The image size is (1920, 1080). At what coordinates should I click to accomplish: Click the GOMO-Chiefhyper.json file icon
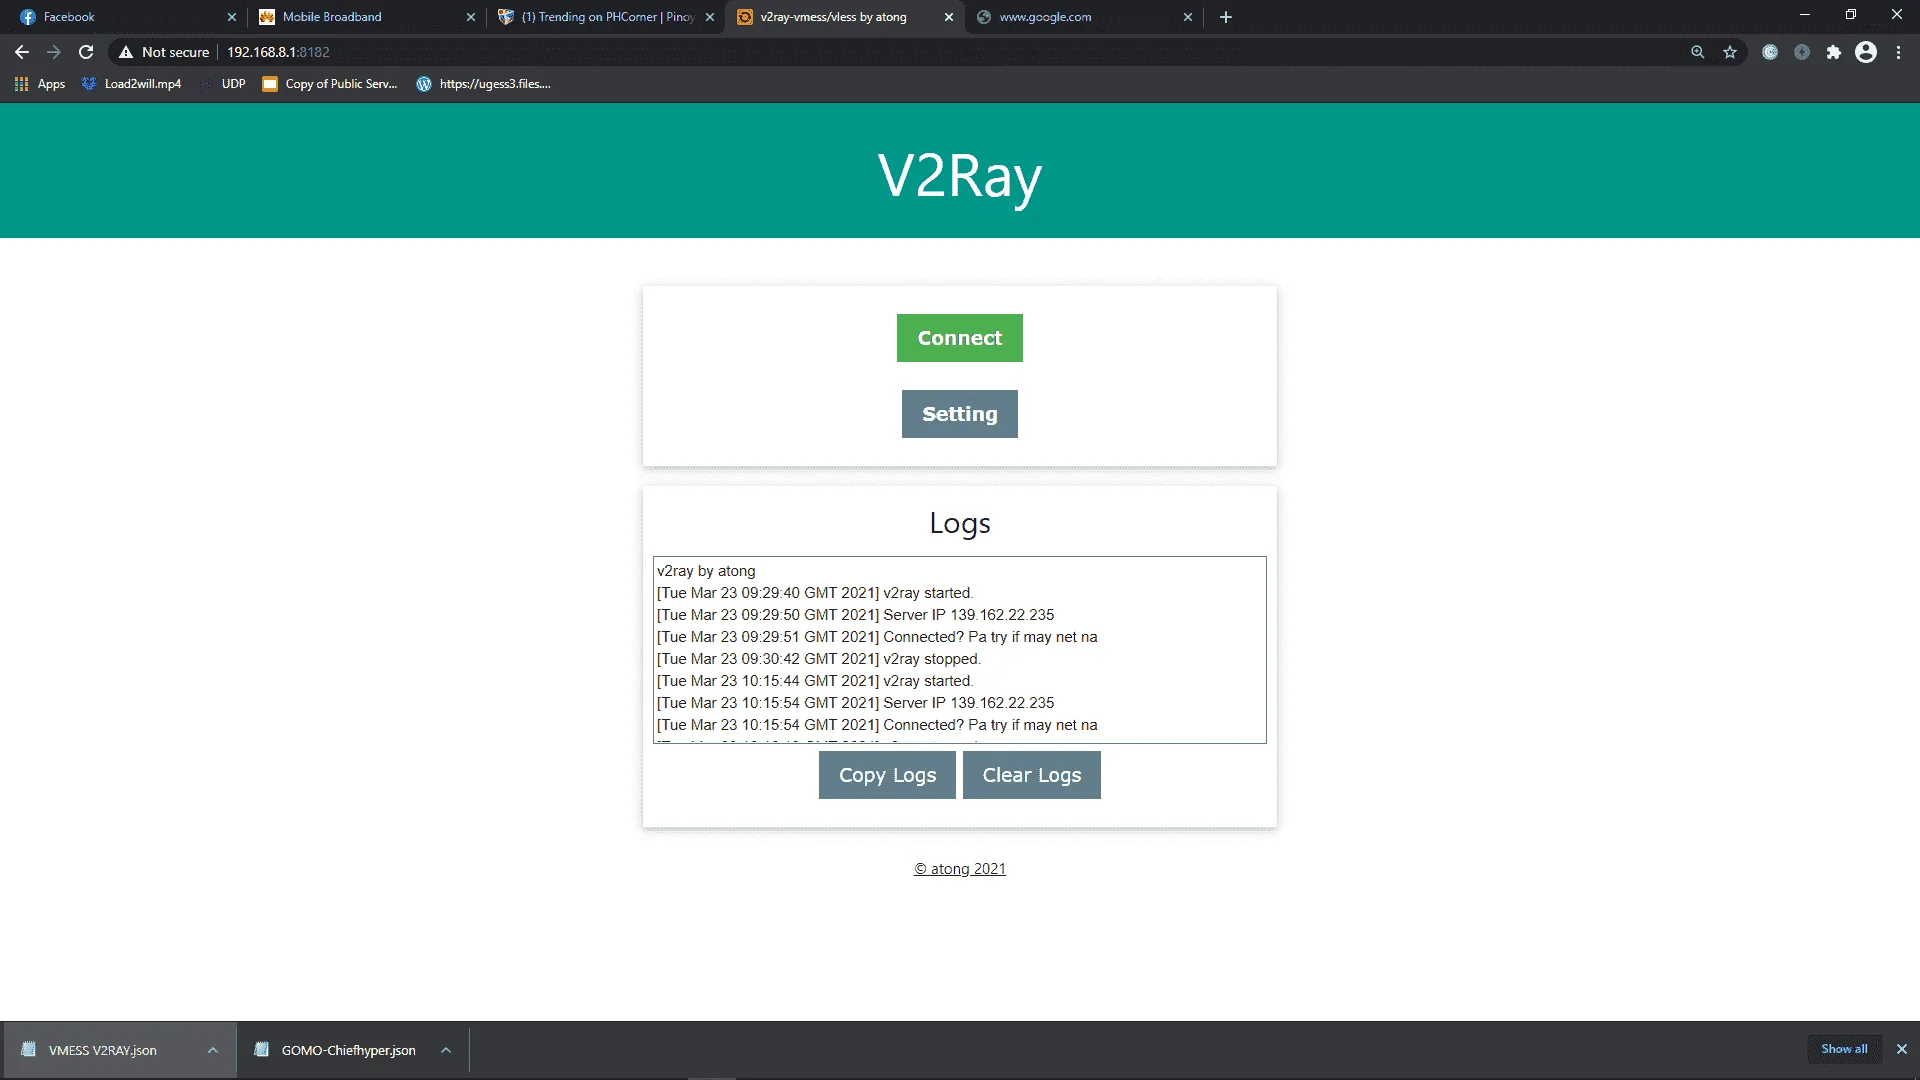click(x=262, y=1049)
